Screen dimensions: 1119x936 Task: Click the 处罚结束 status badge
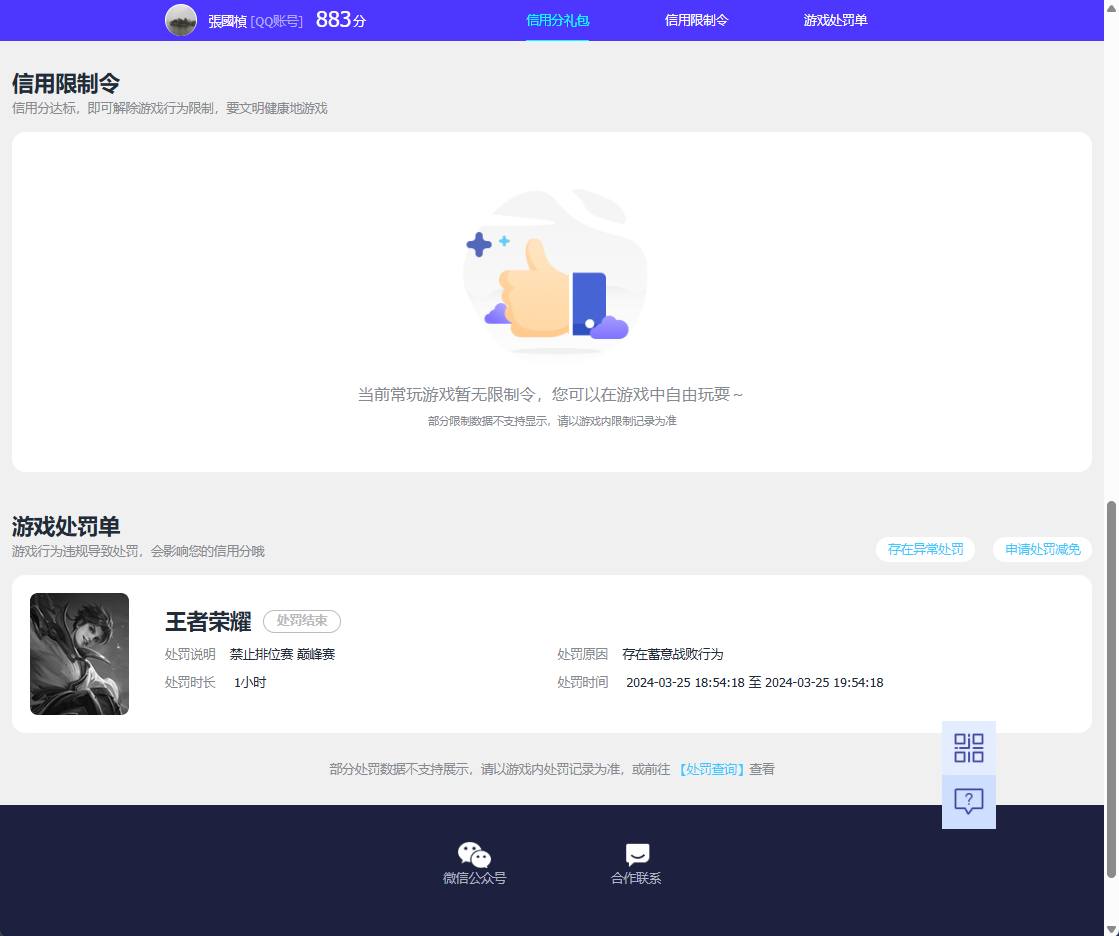tap(302, 621)
